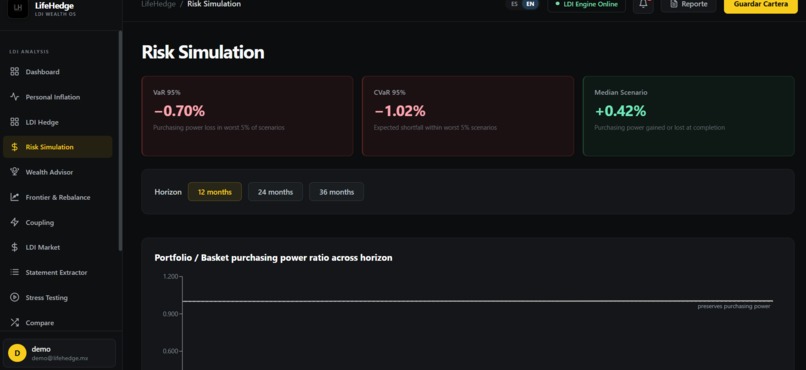Click the sidebar scrollbar
This screenshot has width=806, height=370.
[120, 140]
